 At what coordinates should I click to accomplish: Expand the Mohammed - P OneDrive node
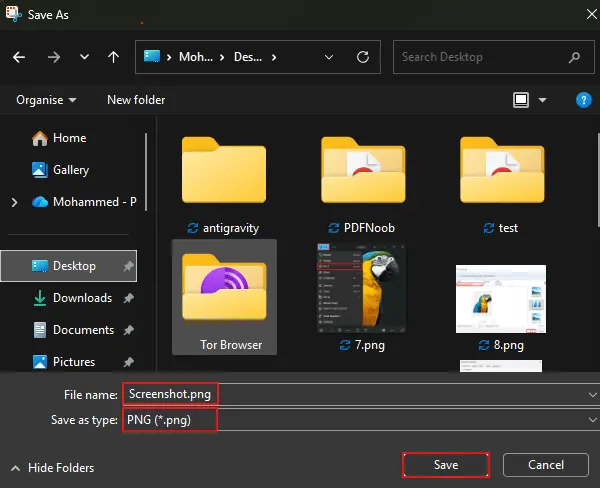(x=15, y=202)
